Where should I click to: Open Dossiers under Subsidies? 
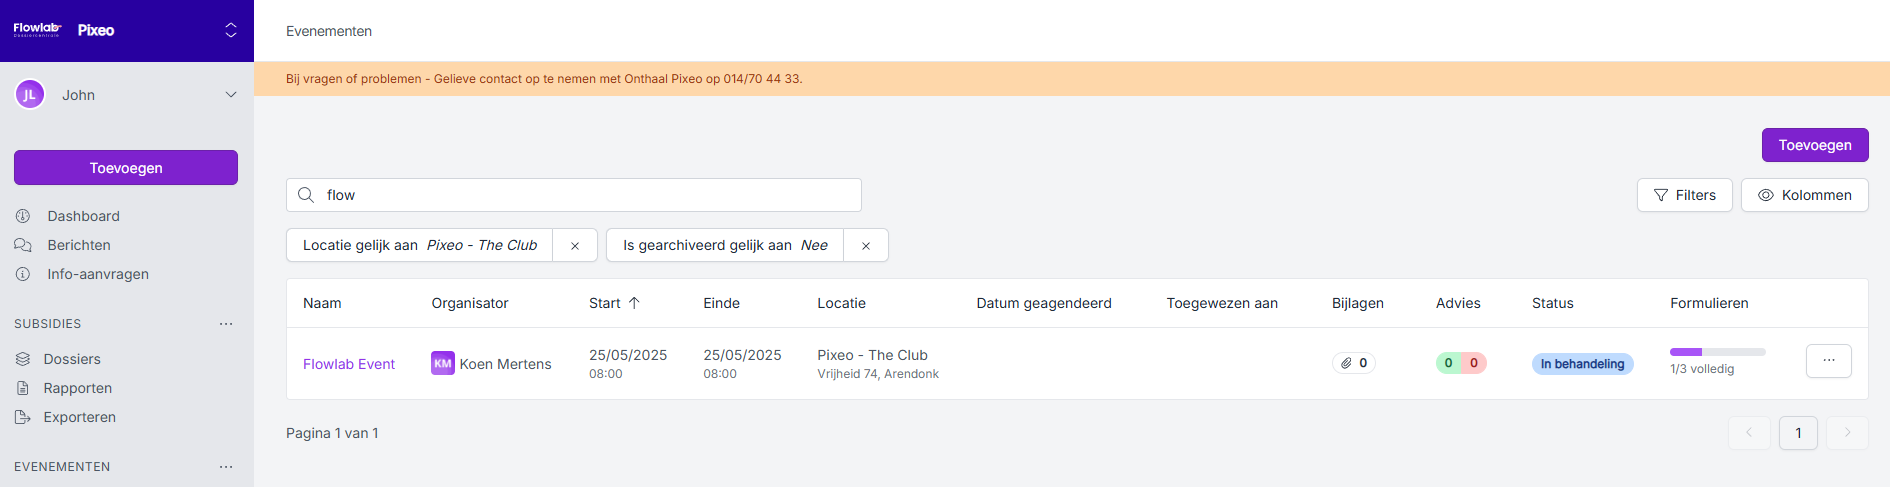tap(71, 359)
